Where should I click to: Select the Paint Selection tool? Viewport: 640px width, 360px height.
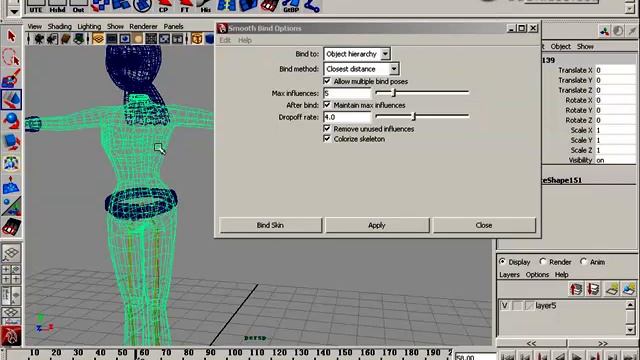coord(11,78)
